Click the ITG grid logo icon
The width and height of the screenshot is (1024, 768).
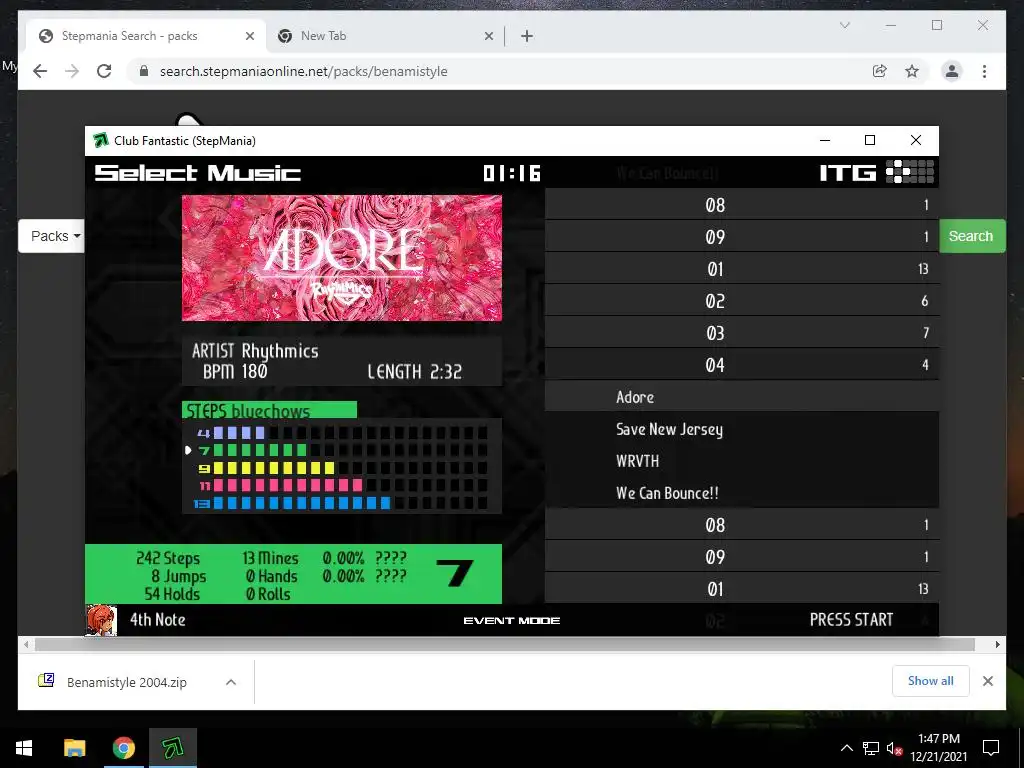910,172
